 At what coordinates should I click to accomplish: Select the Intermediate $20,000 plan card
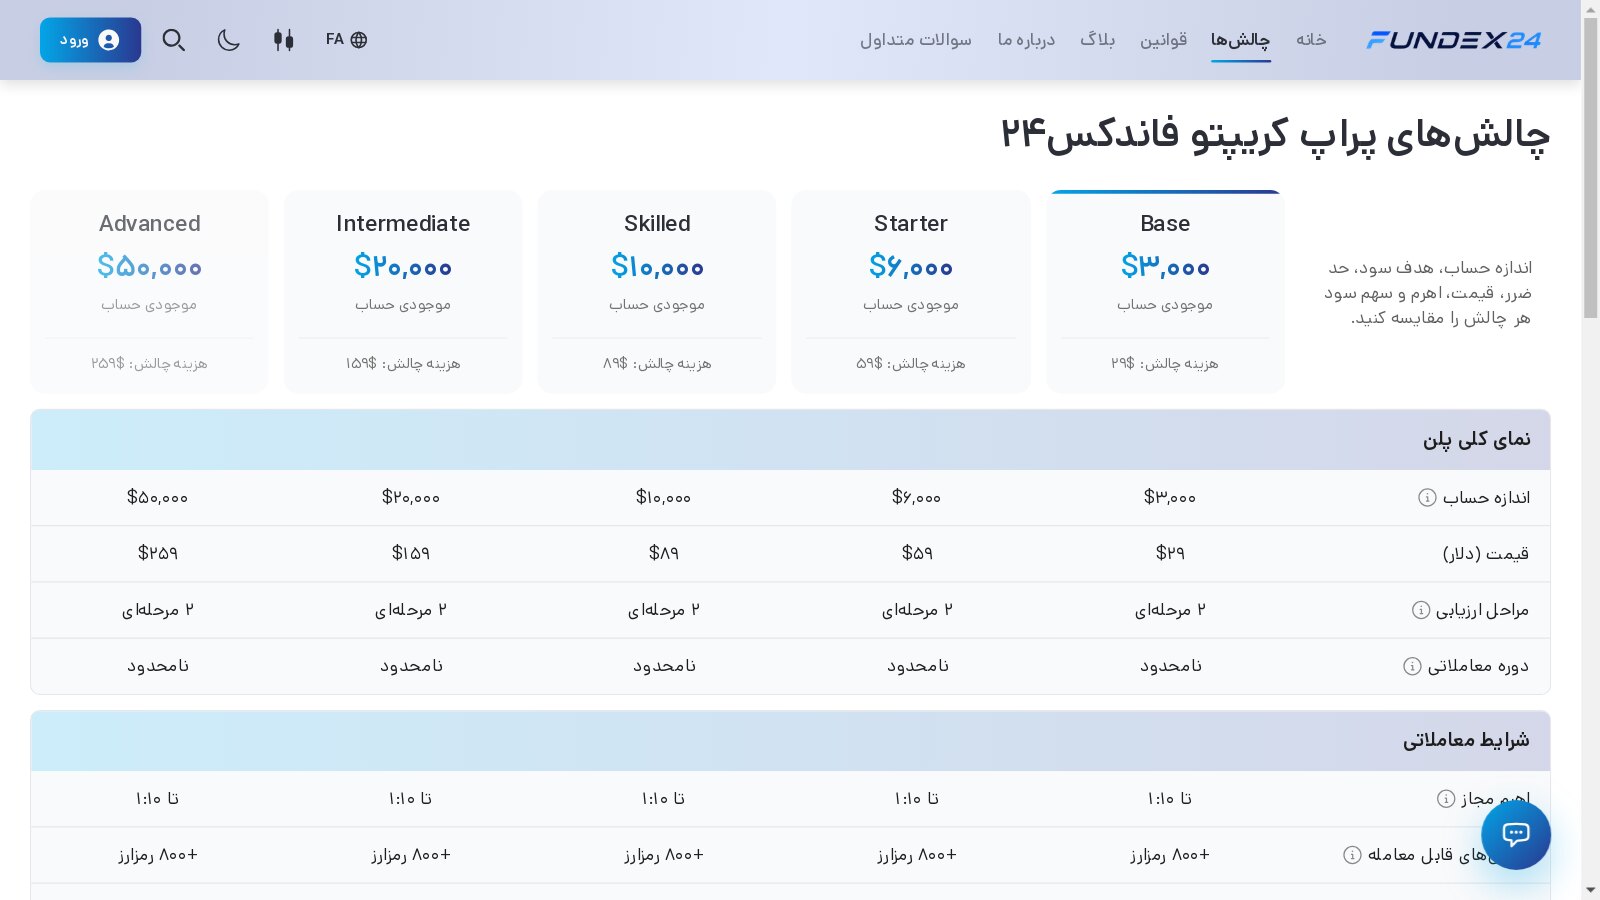coord(403,291)
